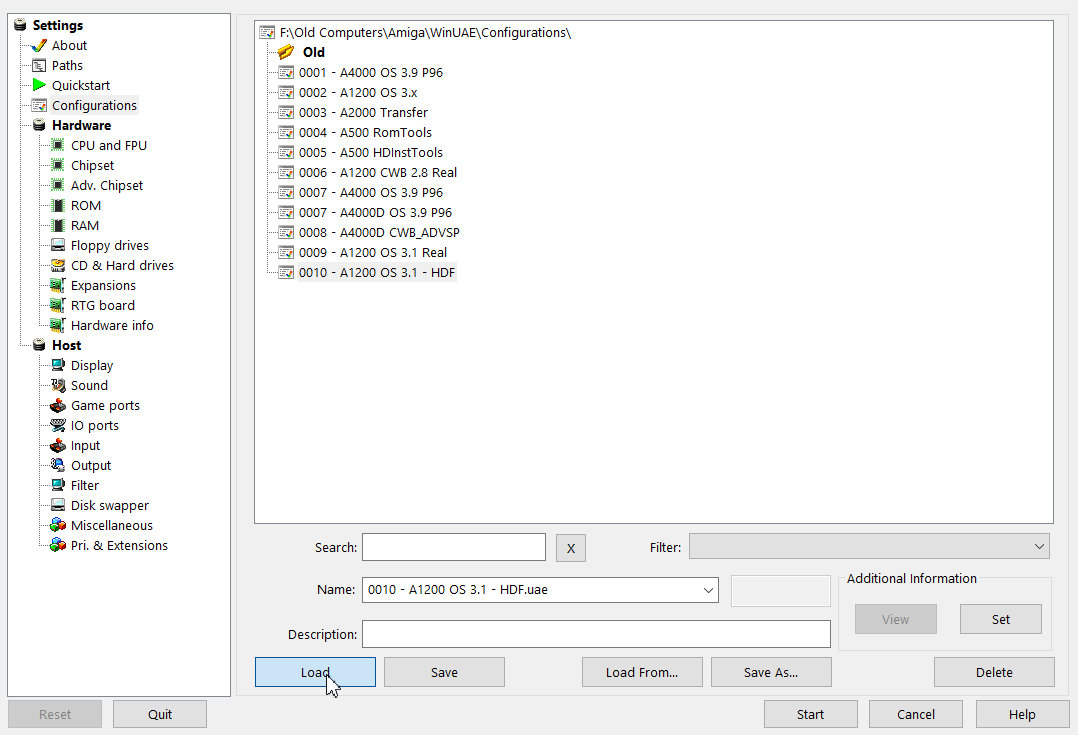
Task: Select the Settings root tree node
Action: point(58,25)
